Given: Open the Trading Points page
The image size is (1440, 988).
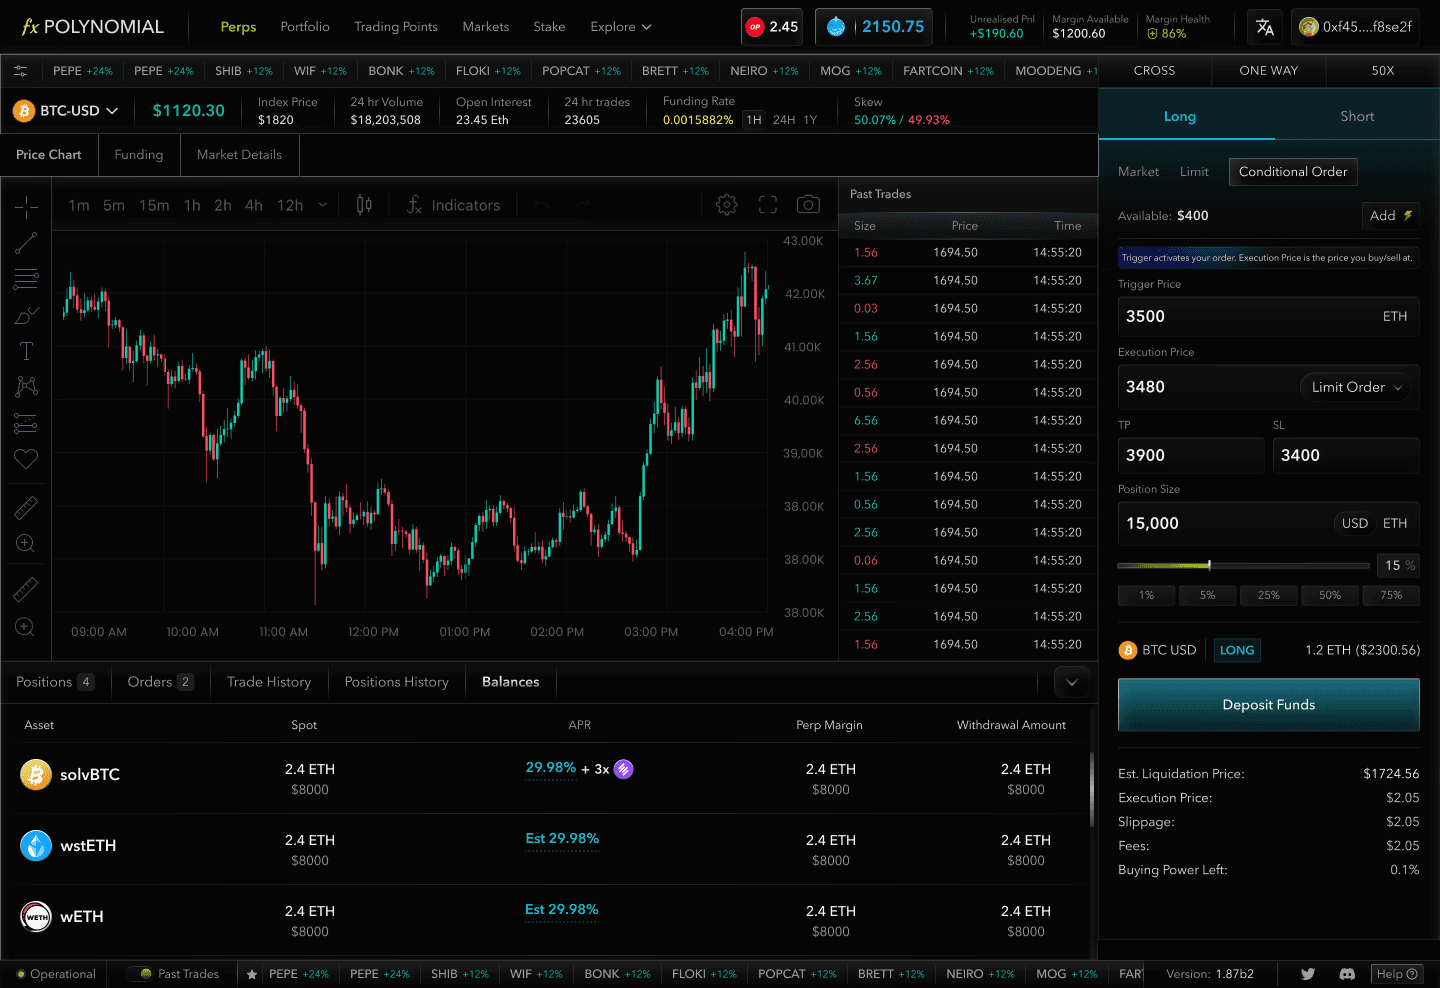Looking at the screenshot, I should pos(396,27).
